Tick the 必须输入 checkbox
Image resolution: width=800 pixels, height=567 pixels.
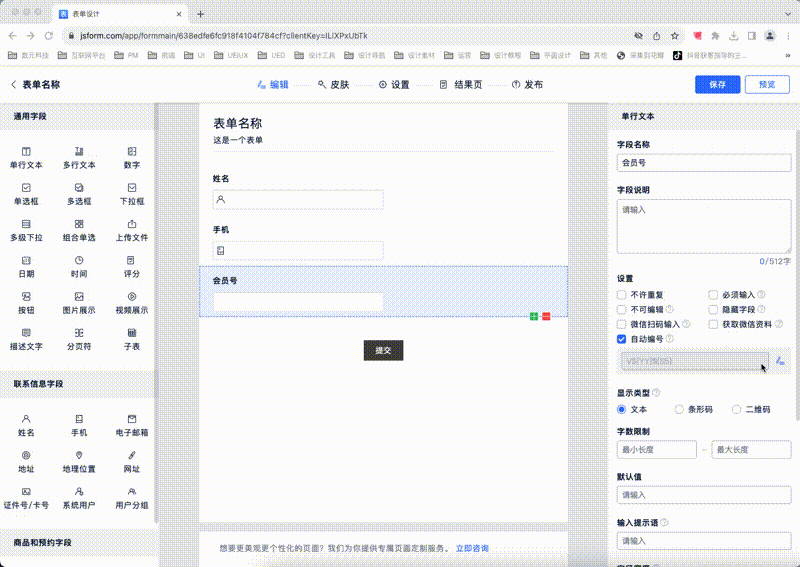click(713, 296)
